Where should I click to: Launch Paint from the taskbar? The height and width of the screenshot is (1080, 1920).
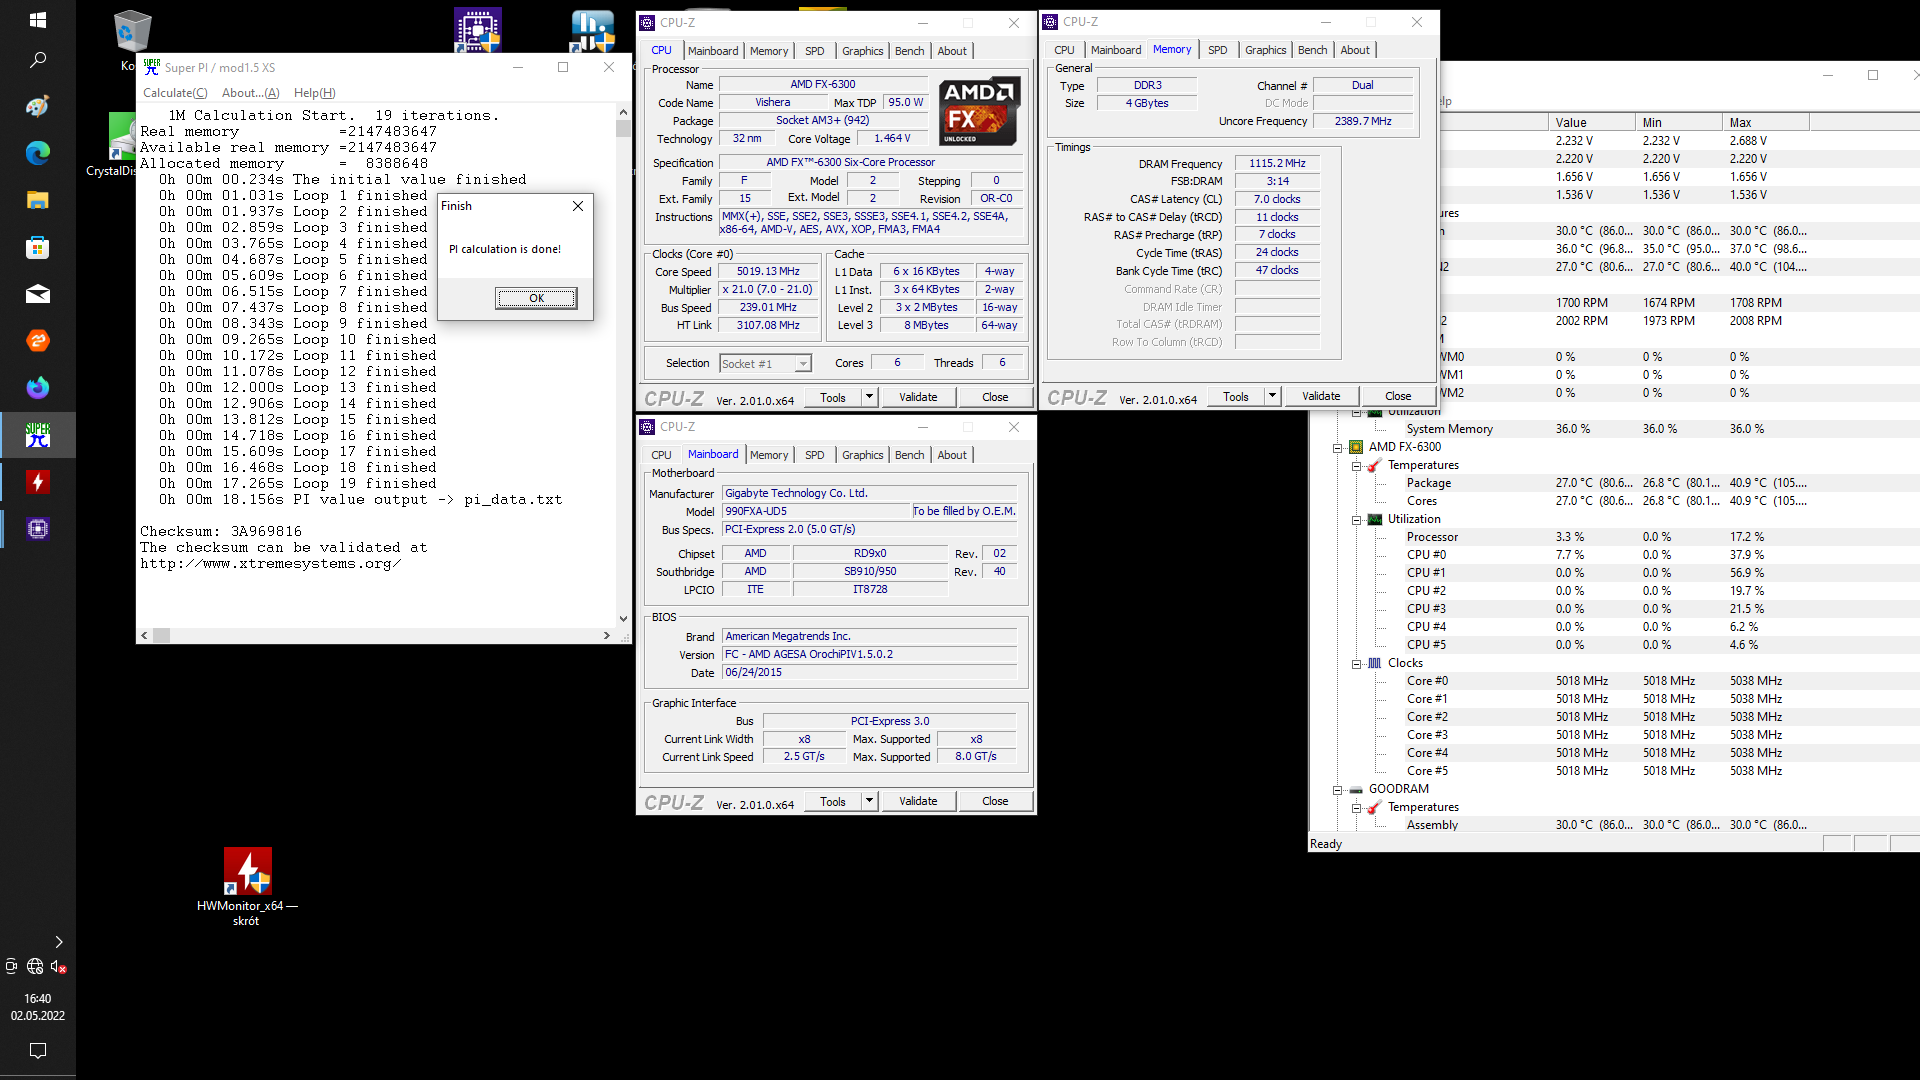[37, 106]
